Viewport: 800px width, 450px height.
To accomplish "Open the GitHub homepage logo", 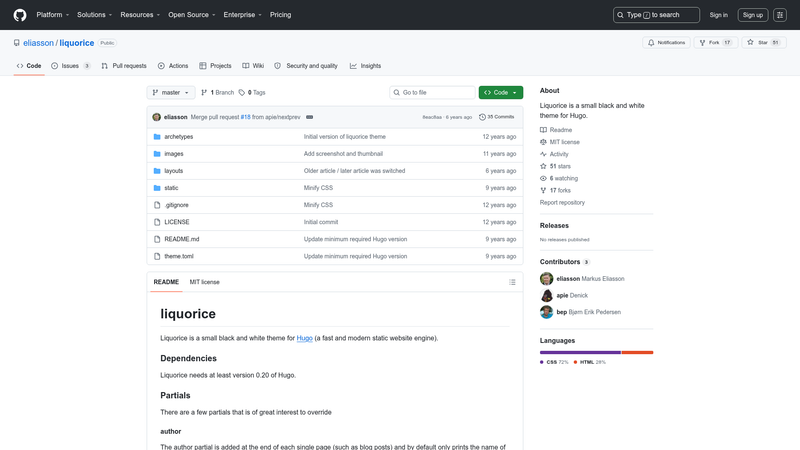I will point(20,15).
